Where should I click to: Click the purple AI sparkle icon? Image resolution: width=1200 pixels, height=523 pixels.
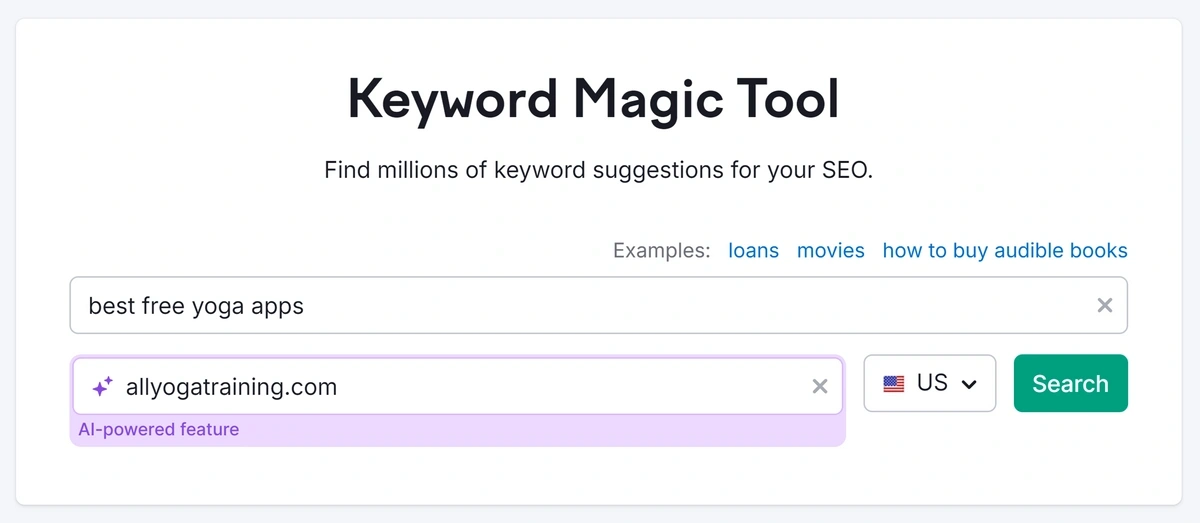102,386
